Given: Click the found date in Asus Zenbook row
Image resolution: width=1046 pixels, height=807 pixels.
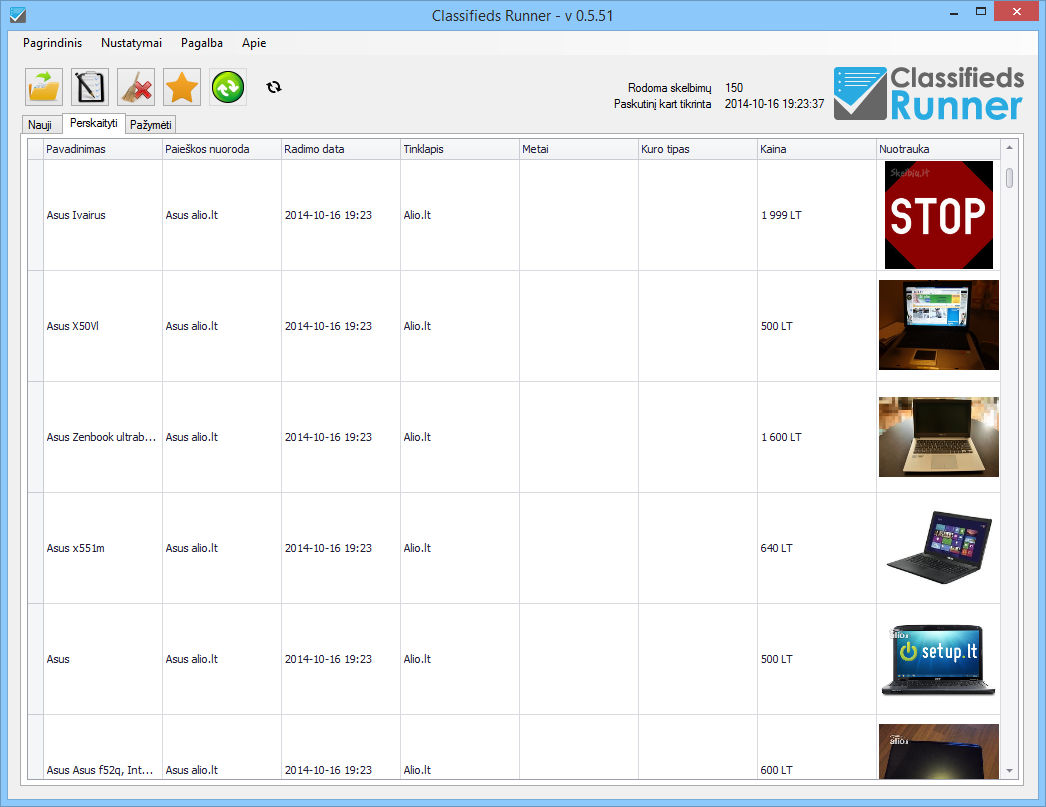Looking at the screenshot, I should [x=328, y=437].
